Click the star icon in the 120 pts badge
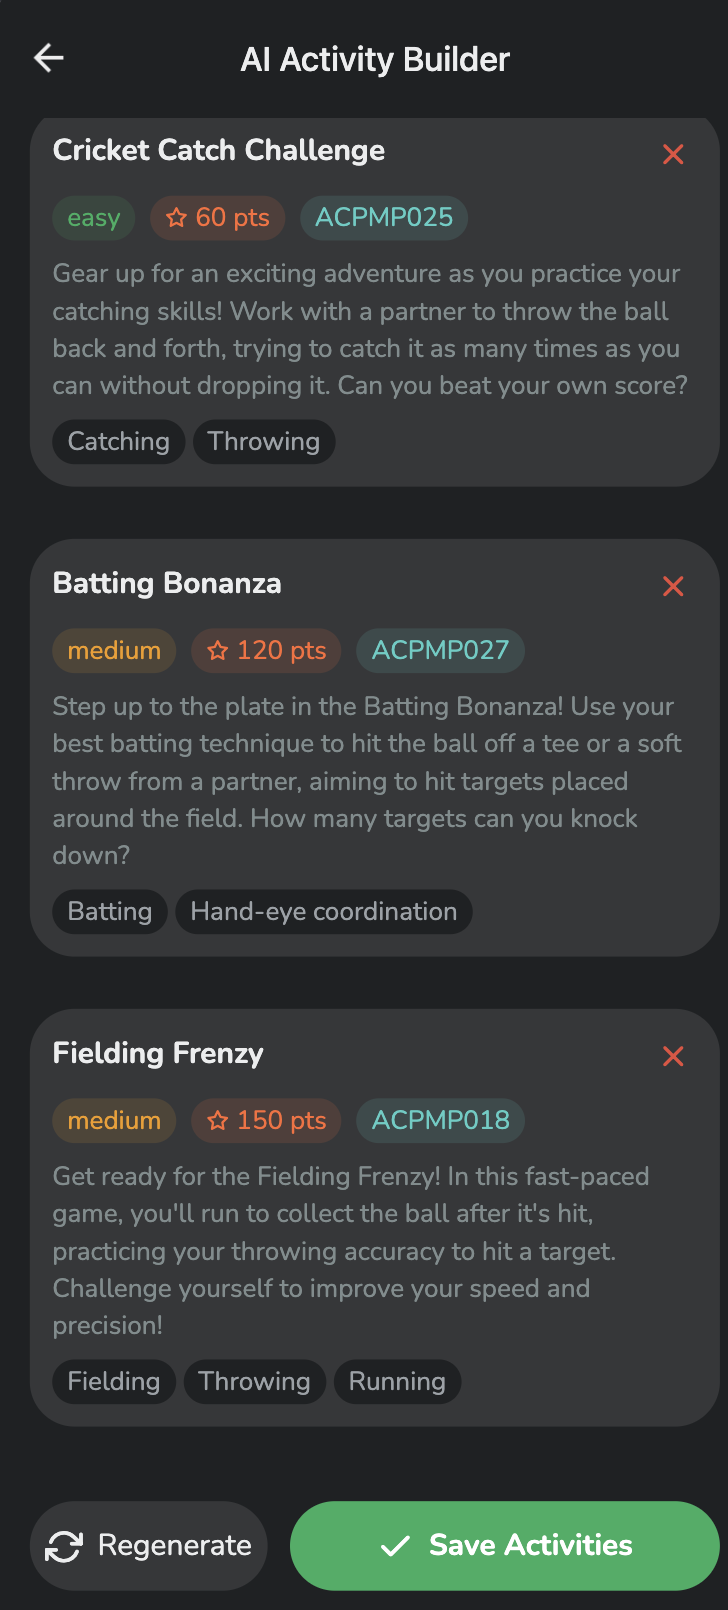This screenshot has height=1610, width=728. pyautogui.click(x=217, y=650)
